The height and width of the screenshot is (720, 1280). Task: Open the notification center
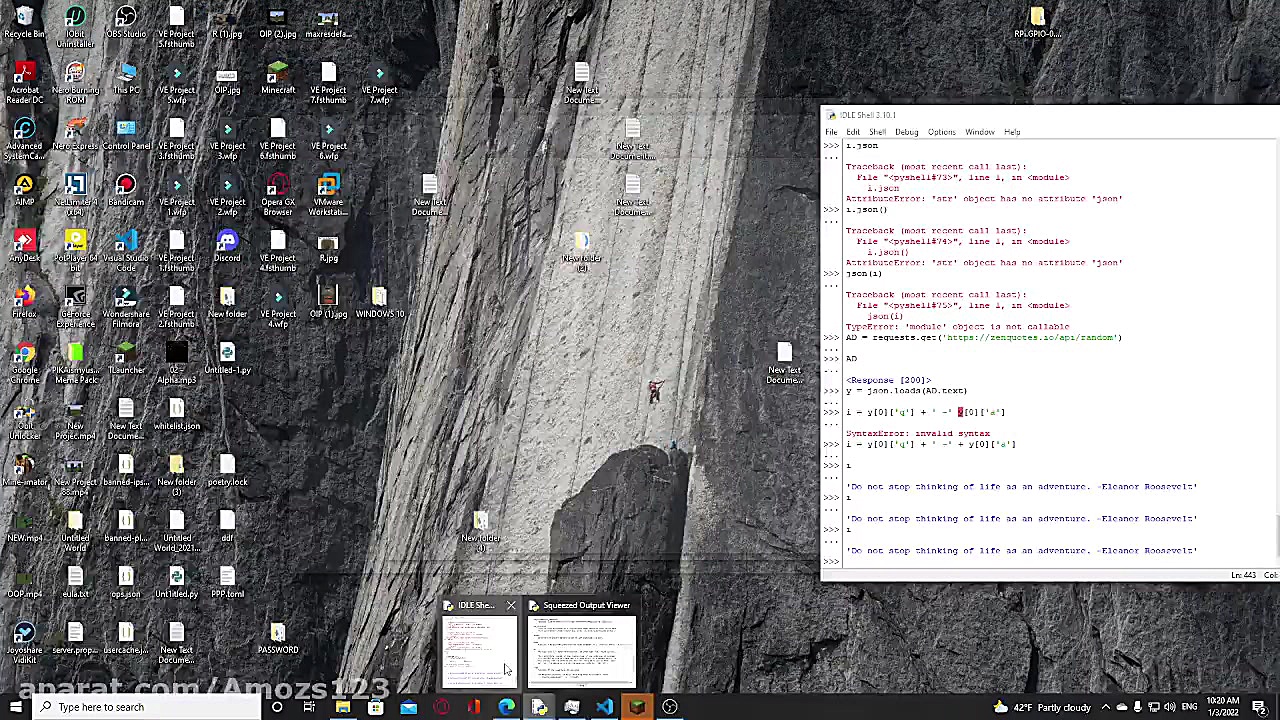click(1259, 707)
